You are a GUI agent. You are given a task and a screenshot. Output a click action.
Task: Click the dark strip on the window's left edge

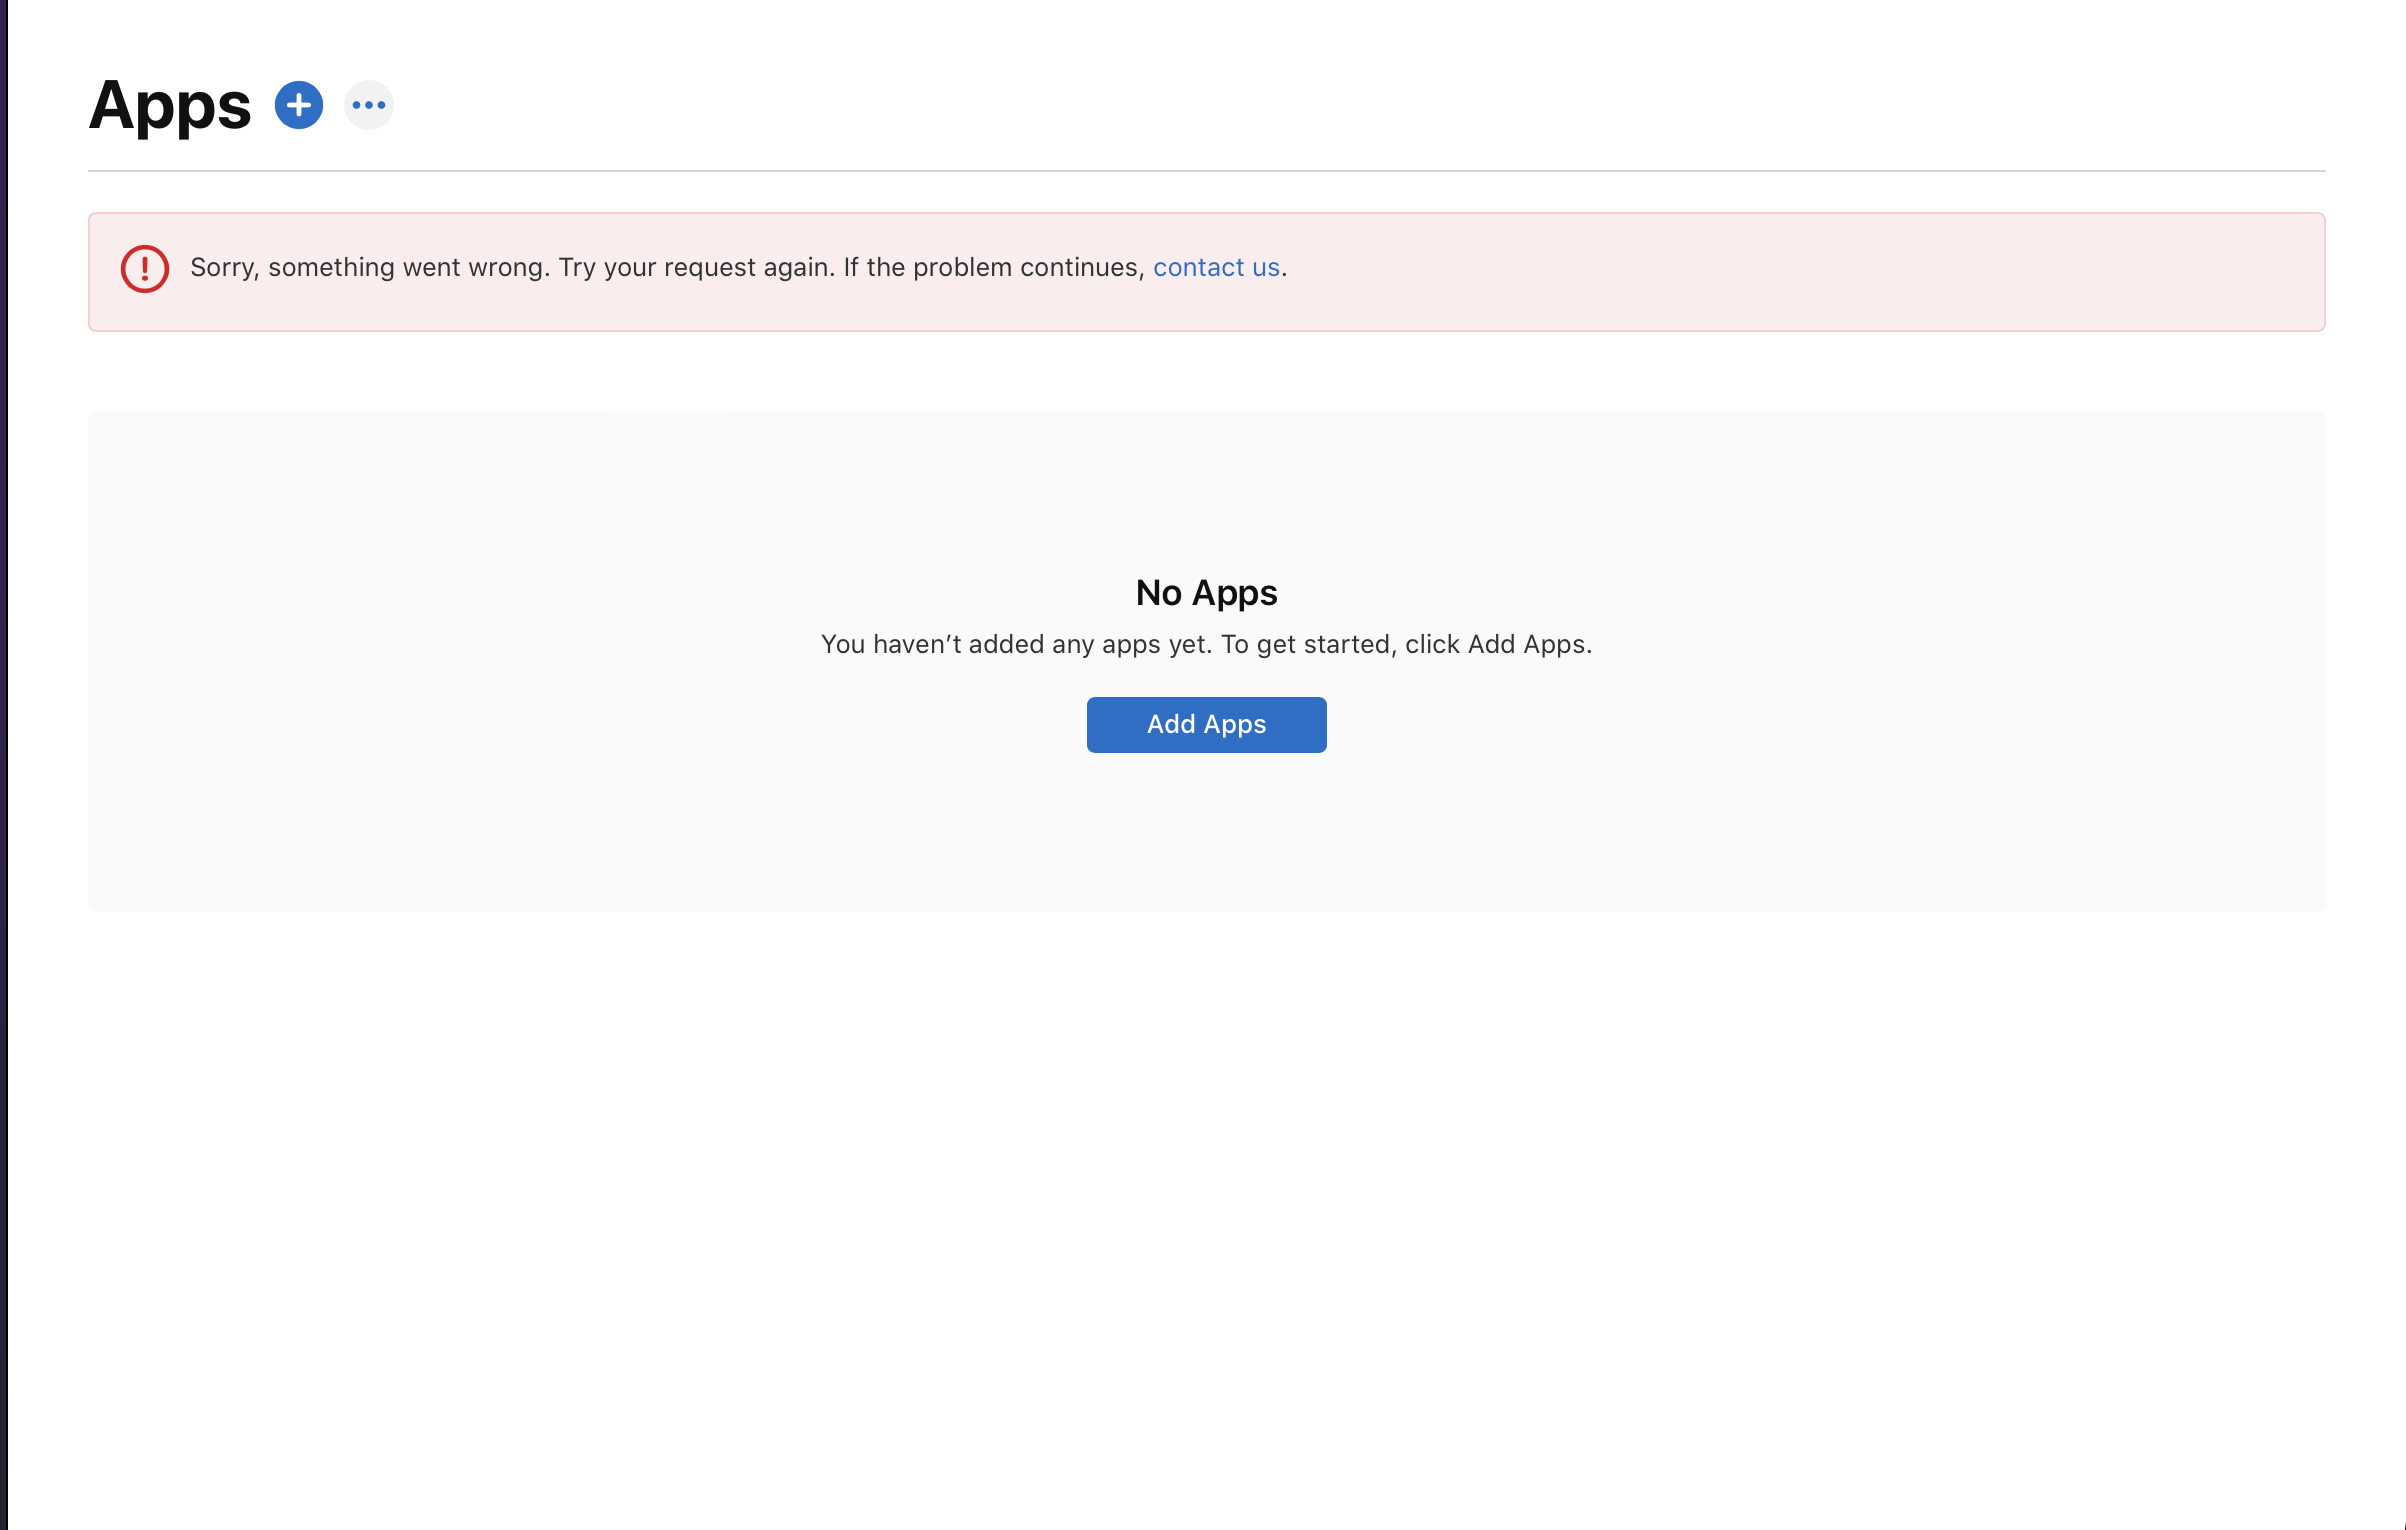pyautogui.click(x=3, y=765)
